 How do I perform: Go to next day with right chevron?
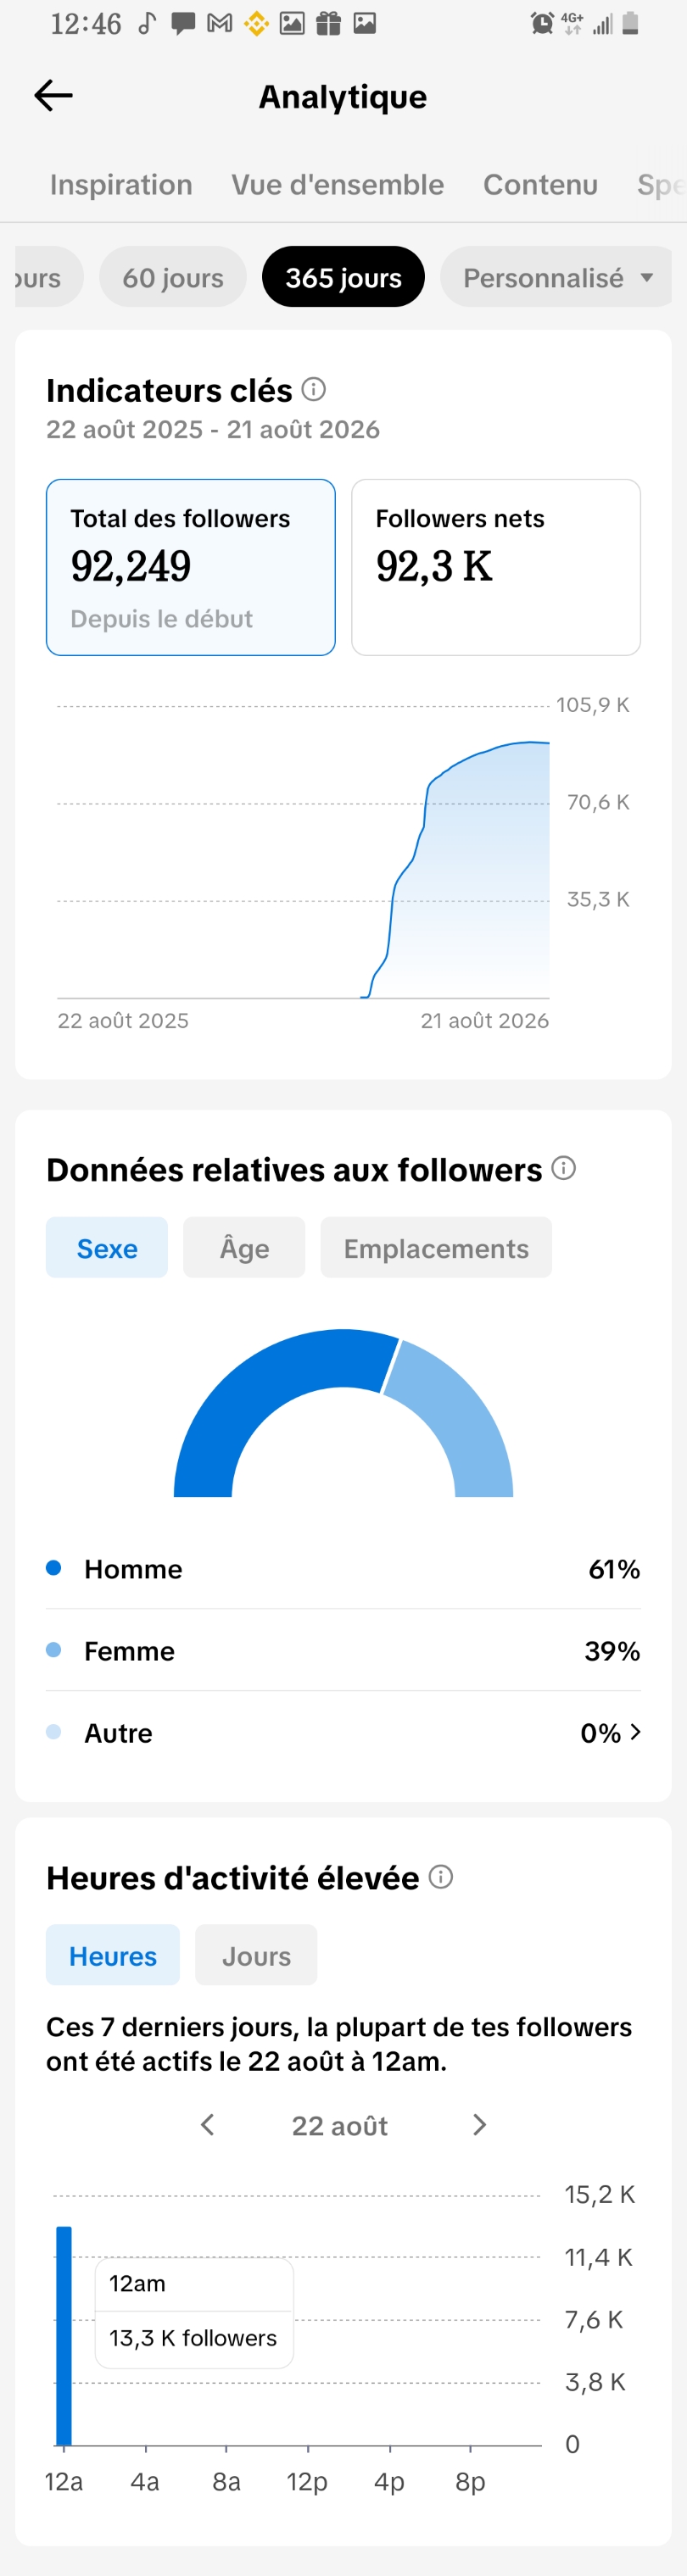[x=479, y=2125]
